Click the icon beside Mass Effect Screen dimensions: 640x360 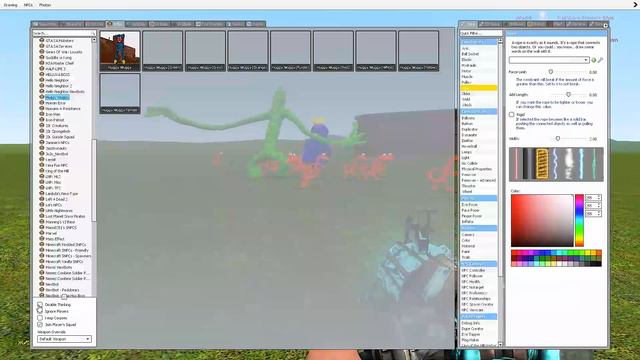pyautogui.click(x=42, y=238)
